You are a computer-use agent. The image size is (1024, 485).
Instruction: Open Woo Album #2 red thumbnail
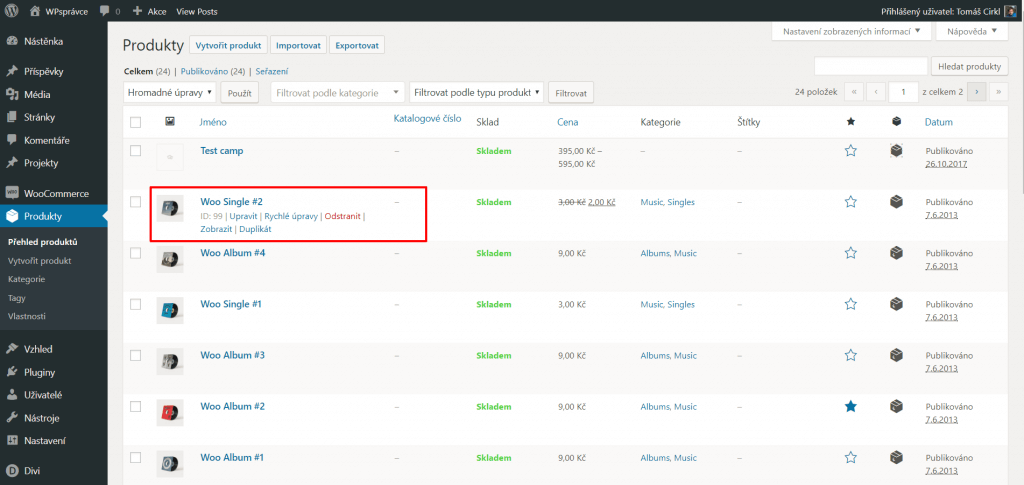click(170, 413)
